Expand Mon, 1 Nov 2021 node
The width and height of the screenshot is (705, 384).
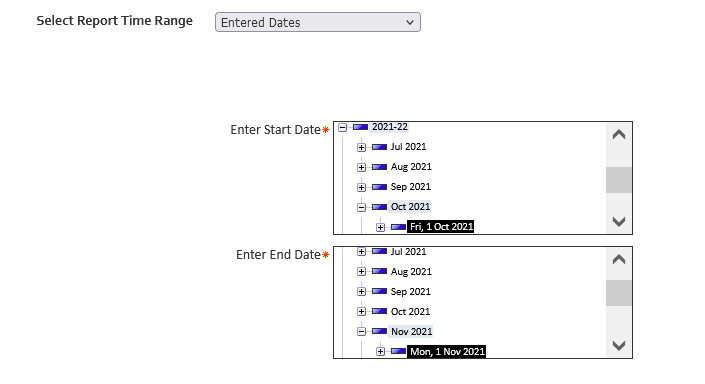(380, 352)
